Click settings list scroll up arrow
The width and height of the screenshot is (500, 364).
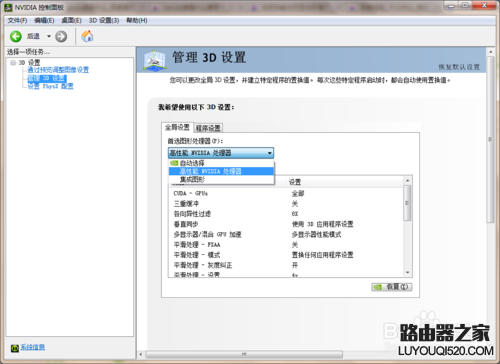click(x=407, y=181)
